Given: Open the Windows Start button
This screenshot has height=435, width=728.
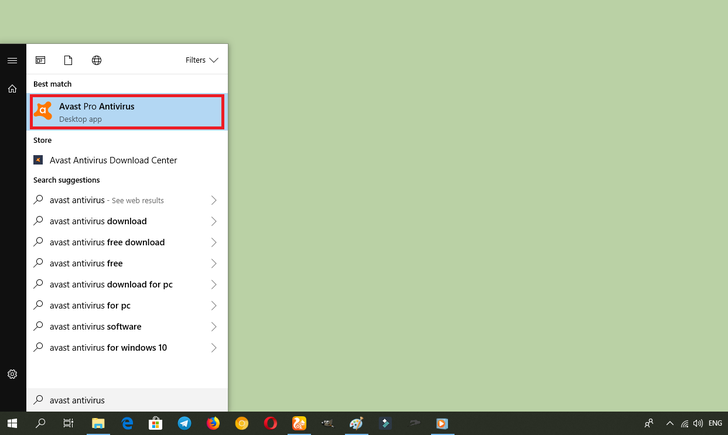Looking at the screenshot, I should pyautogui.click(x=13, y=423).
